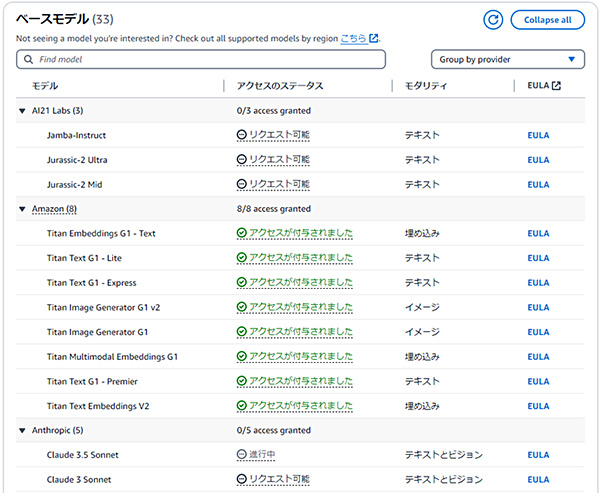Open EULA link for Jurassic-2 Mid
Viewport: 600px width, 493px height.
coord(538,184)
